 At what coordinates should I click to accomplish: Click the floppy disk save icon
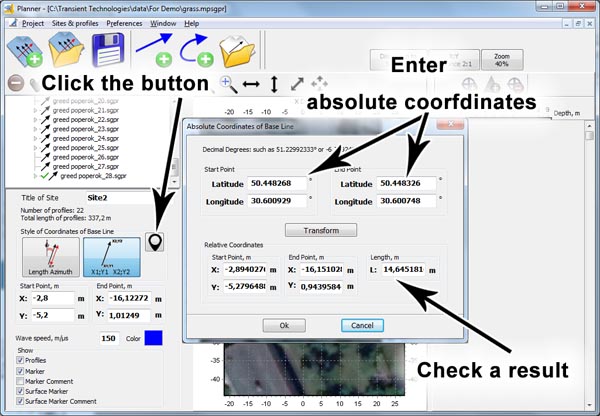click(x=109, y=50)
